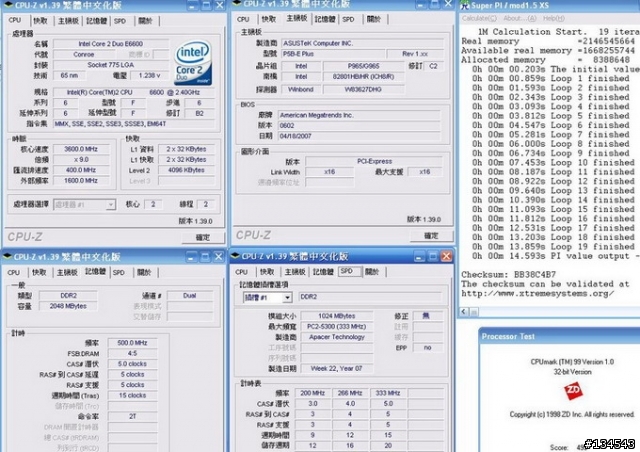Close the SPD CPU-Z window with the red X
640x452 pixels.
(x=446, y=256)
